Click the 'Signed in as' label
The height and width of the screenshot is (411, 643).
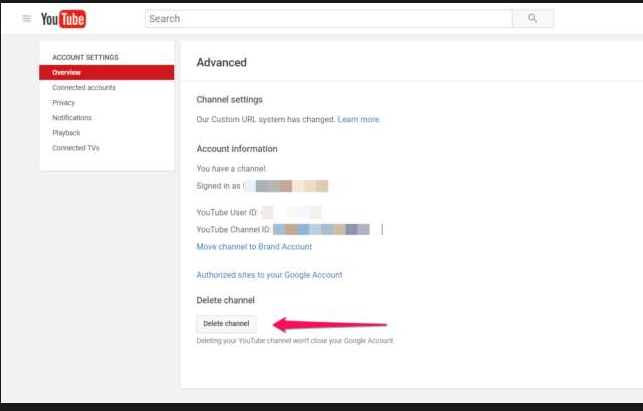coord(218,186)
